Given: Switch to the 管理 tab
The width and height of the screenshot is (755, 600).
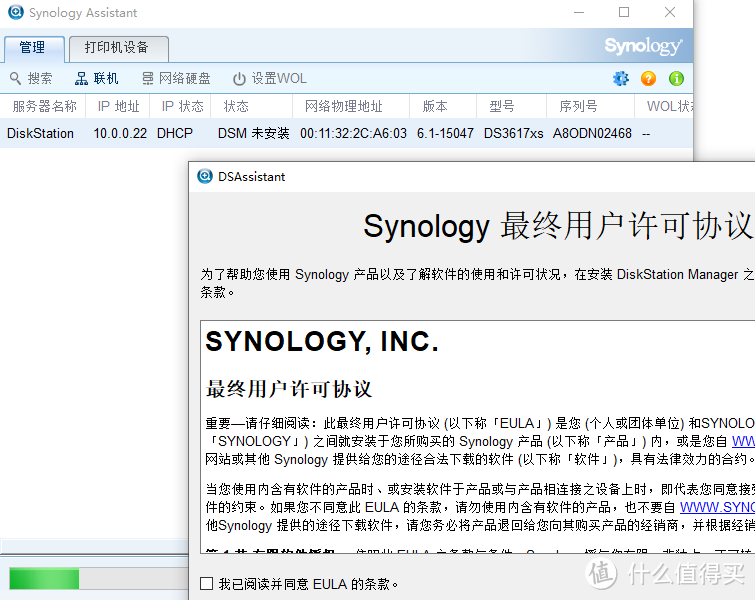Looking at the screenshot, I should pyautogui.click(x=33, y=48).
